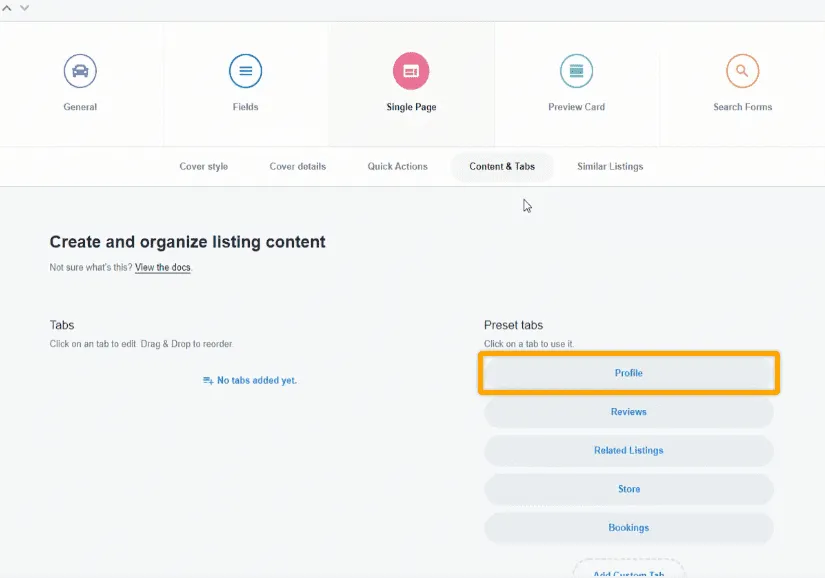This screenshot has width=825, height=578.
Task: Click the Preview Card icon
Action: [x=576, y=71]
